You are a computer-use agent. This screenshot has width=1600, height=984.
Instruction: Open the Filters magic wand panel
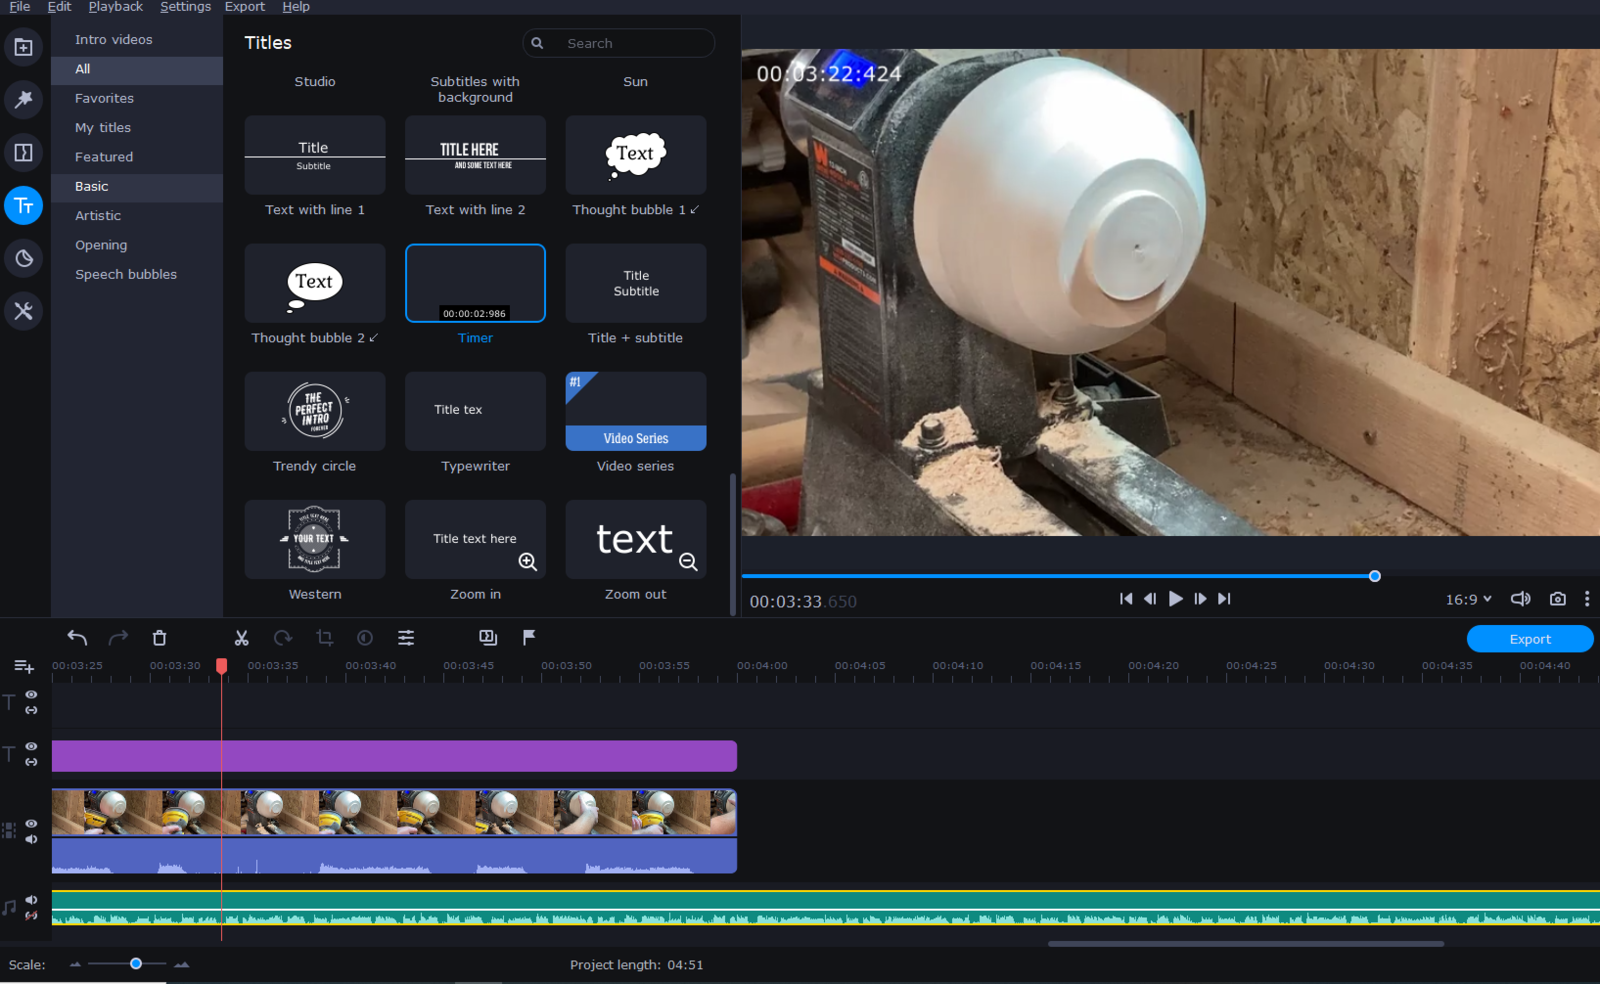click(23, 99)
